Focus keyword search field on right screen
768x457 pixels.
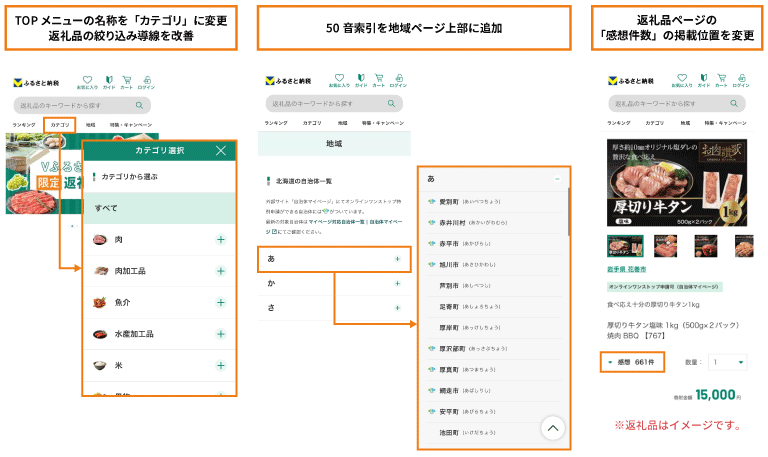pos(677,103)
